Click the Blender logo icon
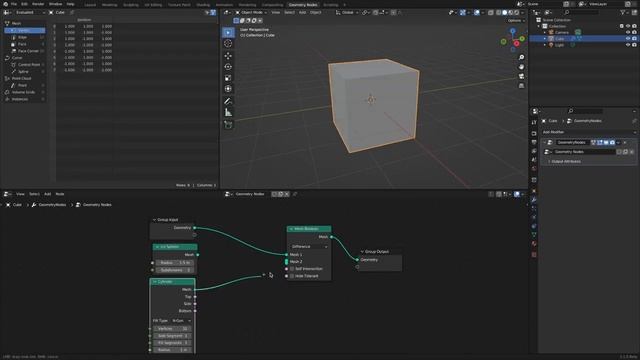 pos(5,4)
